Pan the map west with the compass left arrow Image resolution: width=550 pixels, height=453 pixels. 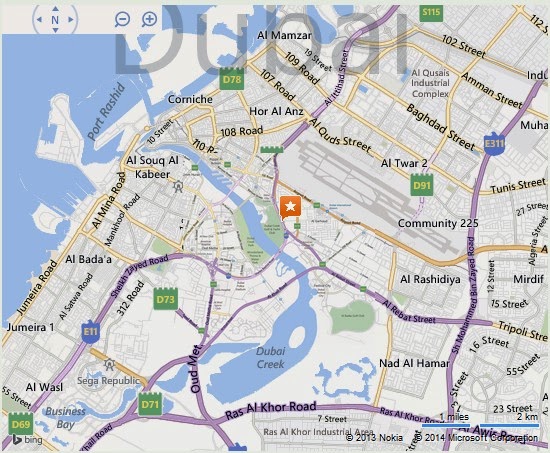coord(39,20)
